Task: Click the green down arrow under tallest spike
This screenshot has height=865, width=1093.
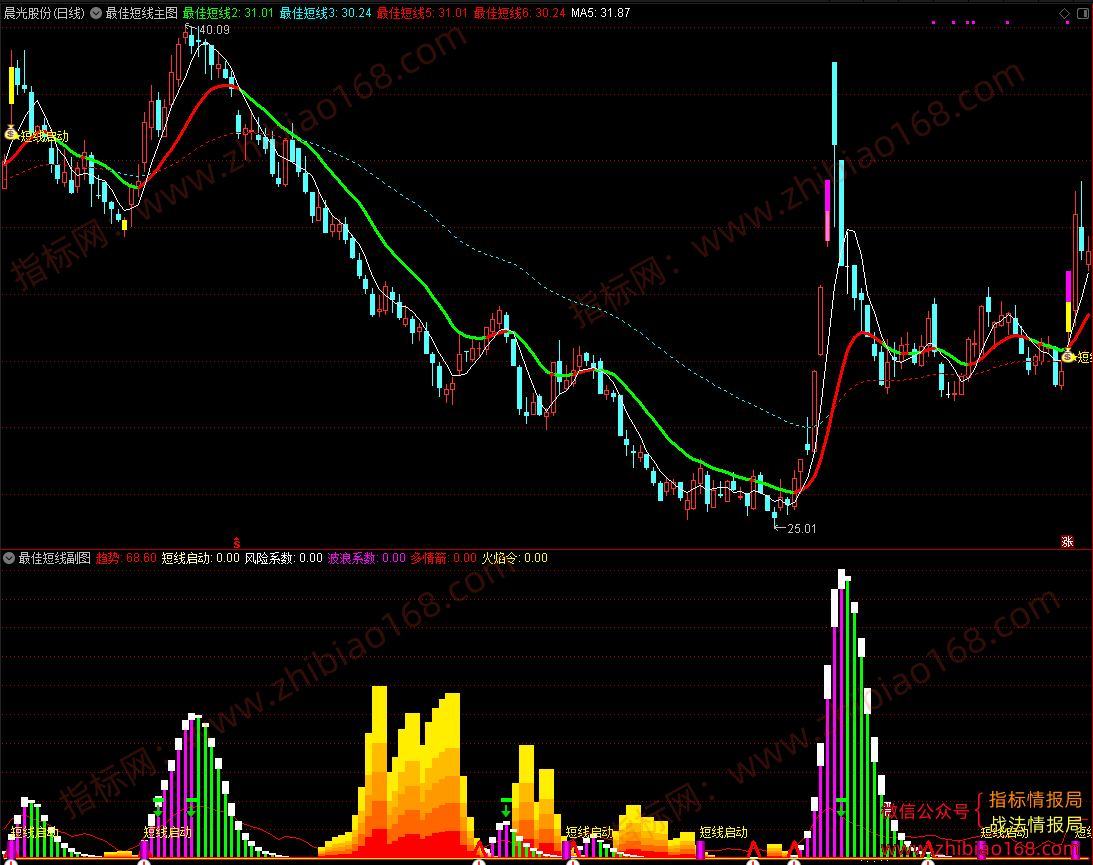Action: pyautogui.click(x=841, y=808)
